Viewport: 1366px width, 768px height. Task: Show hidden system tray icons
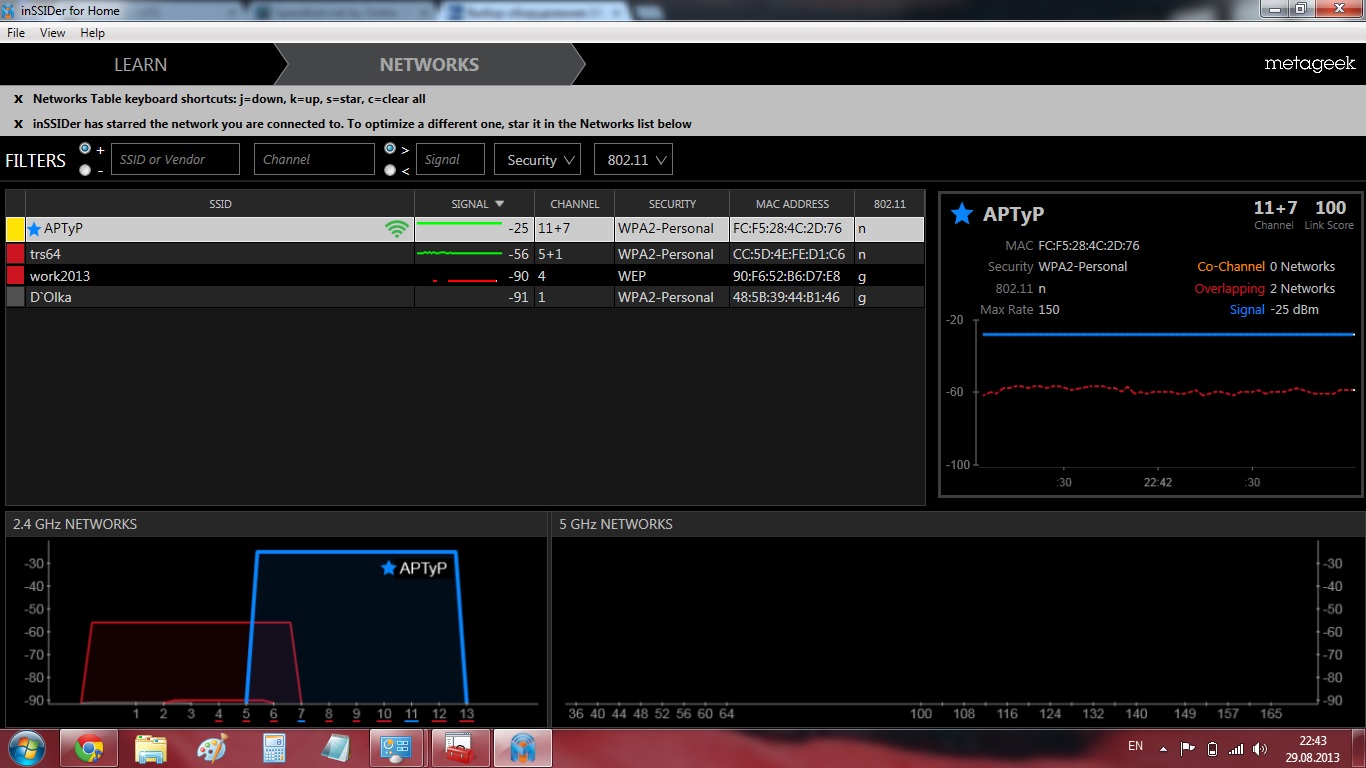coord(1163,748)
